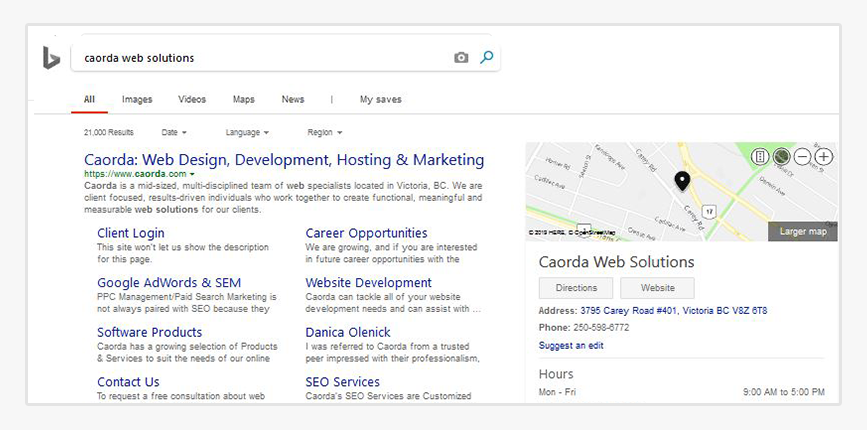This screenshot has width=867, height=430.
Task: Switch to the Images tab
Action: pyautogui.click(x=137, y=99)
